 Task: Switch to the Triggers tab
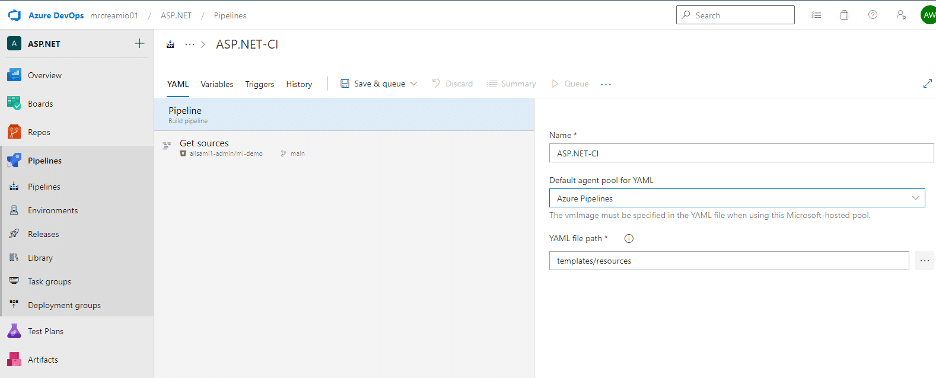pos(260,84)
